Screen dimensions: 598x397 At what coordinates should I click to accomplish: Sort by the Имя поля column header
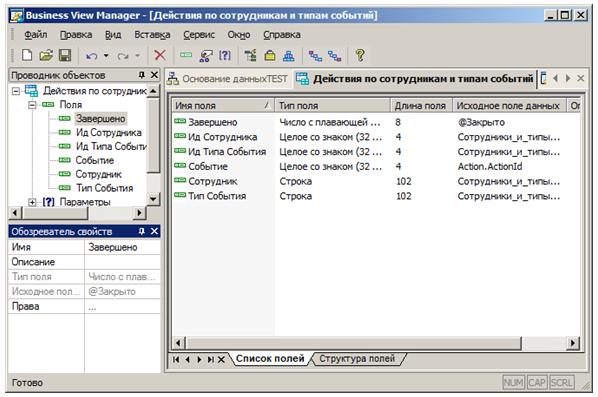tap(223, 106)
